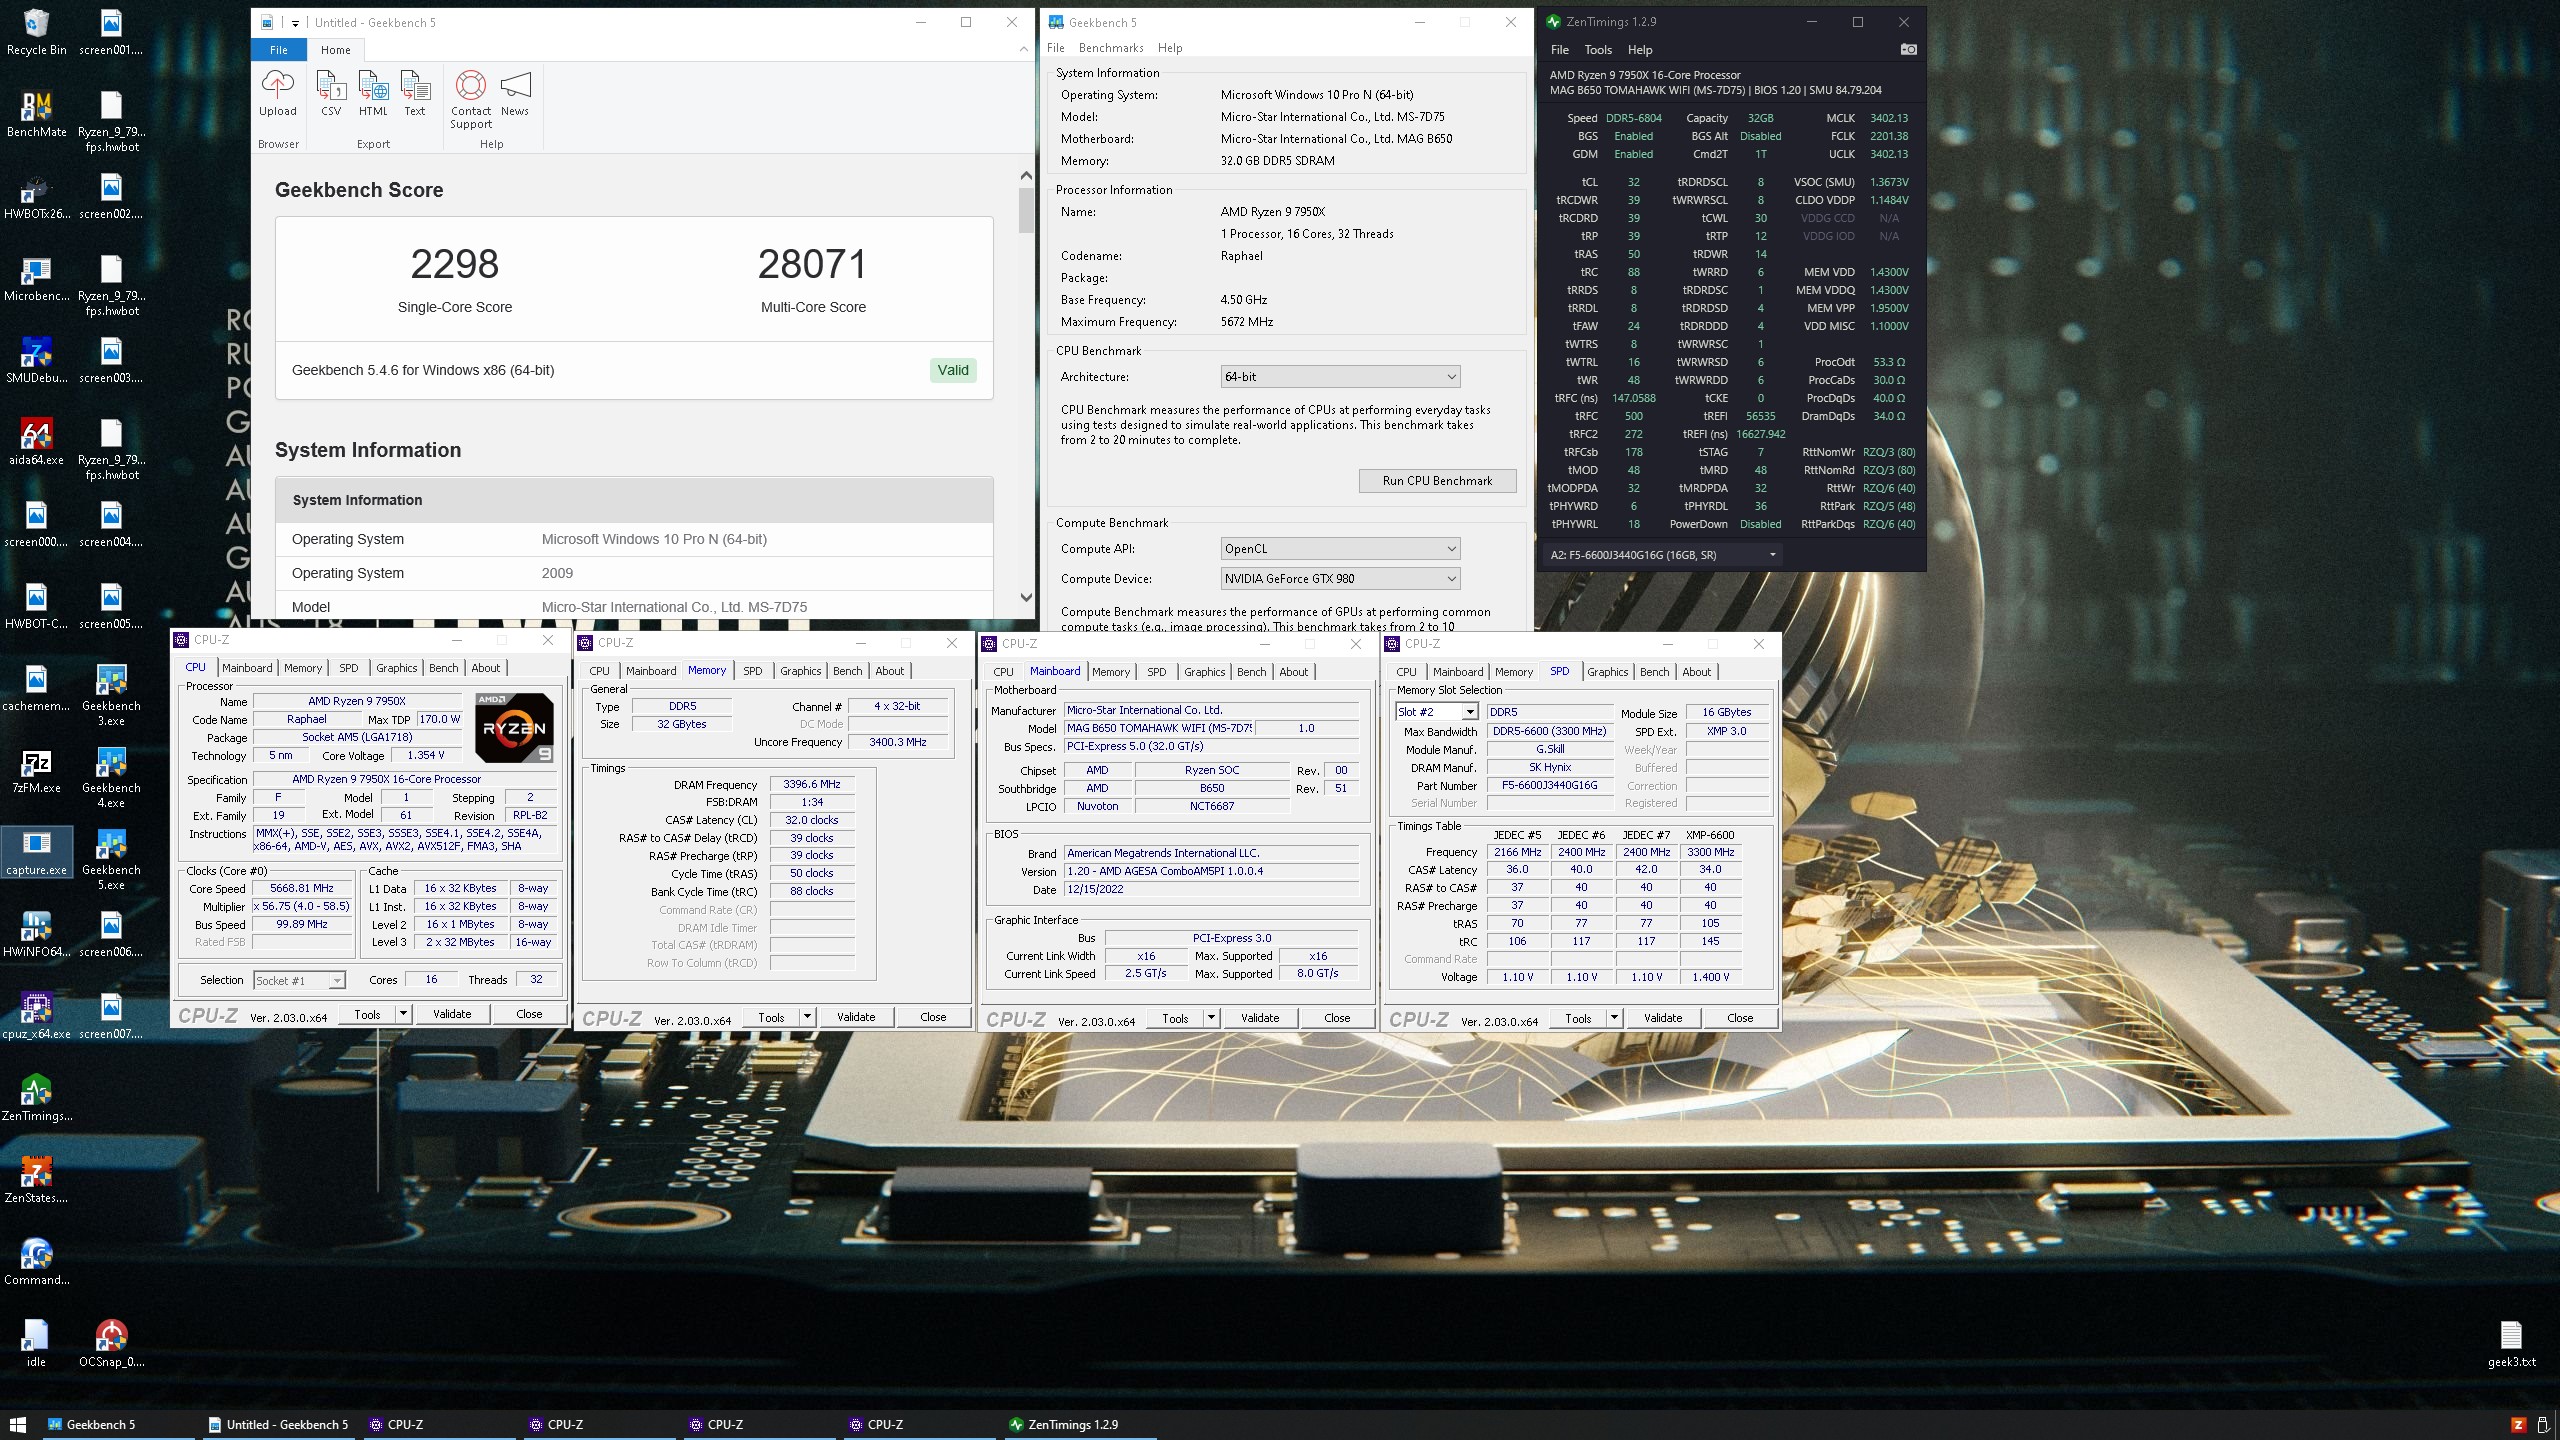Screen dimensions: 2560x1440
Task: Click Validate in CPU-Z SPD window
Action: coord(1663,1018)
